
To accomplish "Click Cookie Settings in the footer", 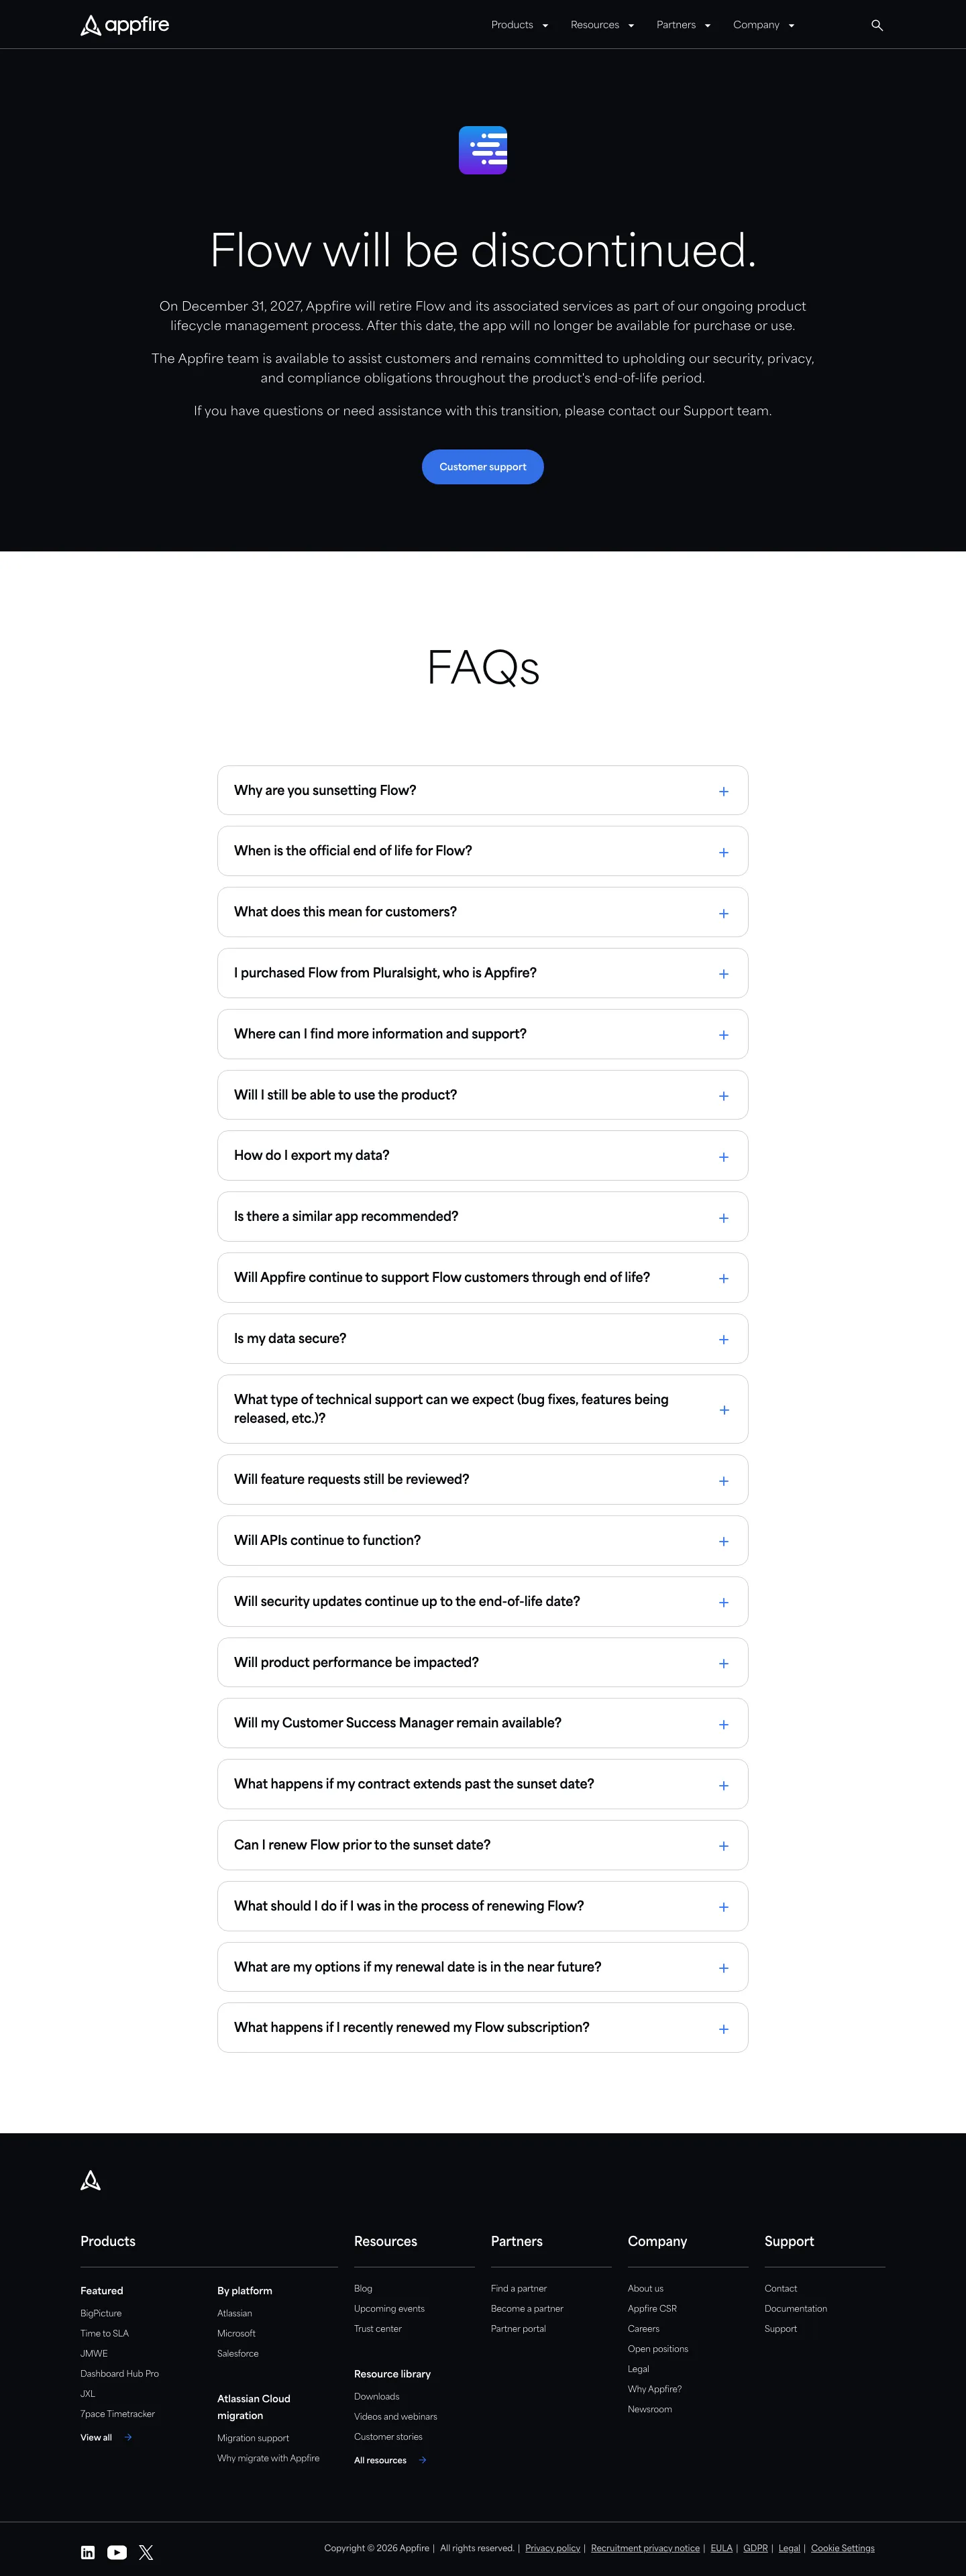I will tap(843, 2548).
